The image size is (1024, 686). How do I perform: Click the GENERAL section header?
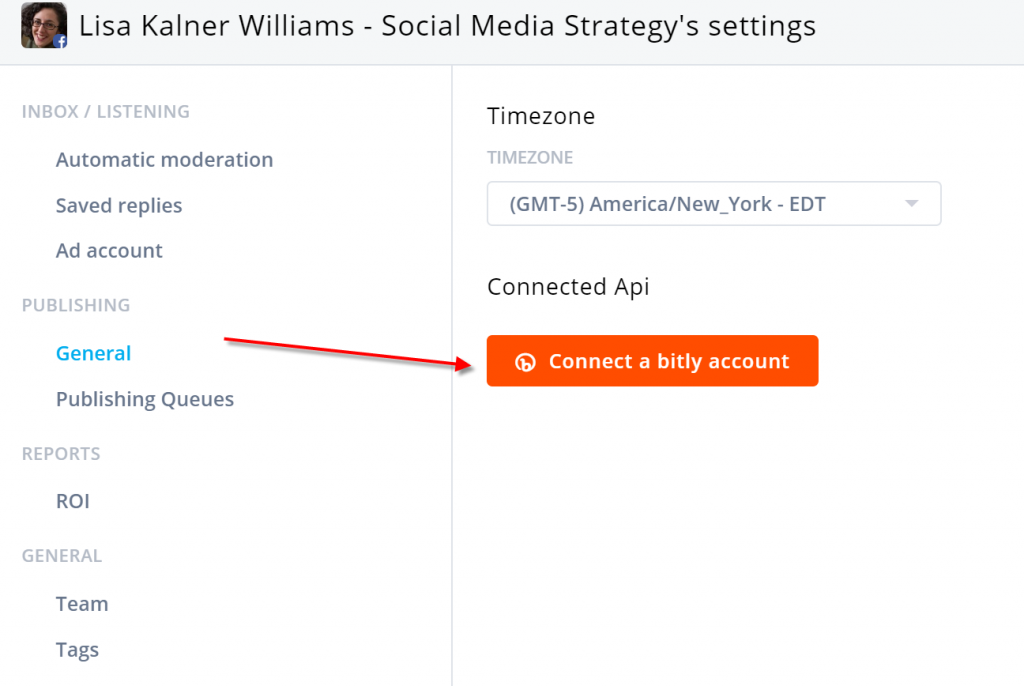pyautogui.click(x=62, y=555)
